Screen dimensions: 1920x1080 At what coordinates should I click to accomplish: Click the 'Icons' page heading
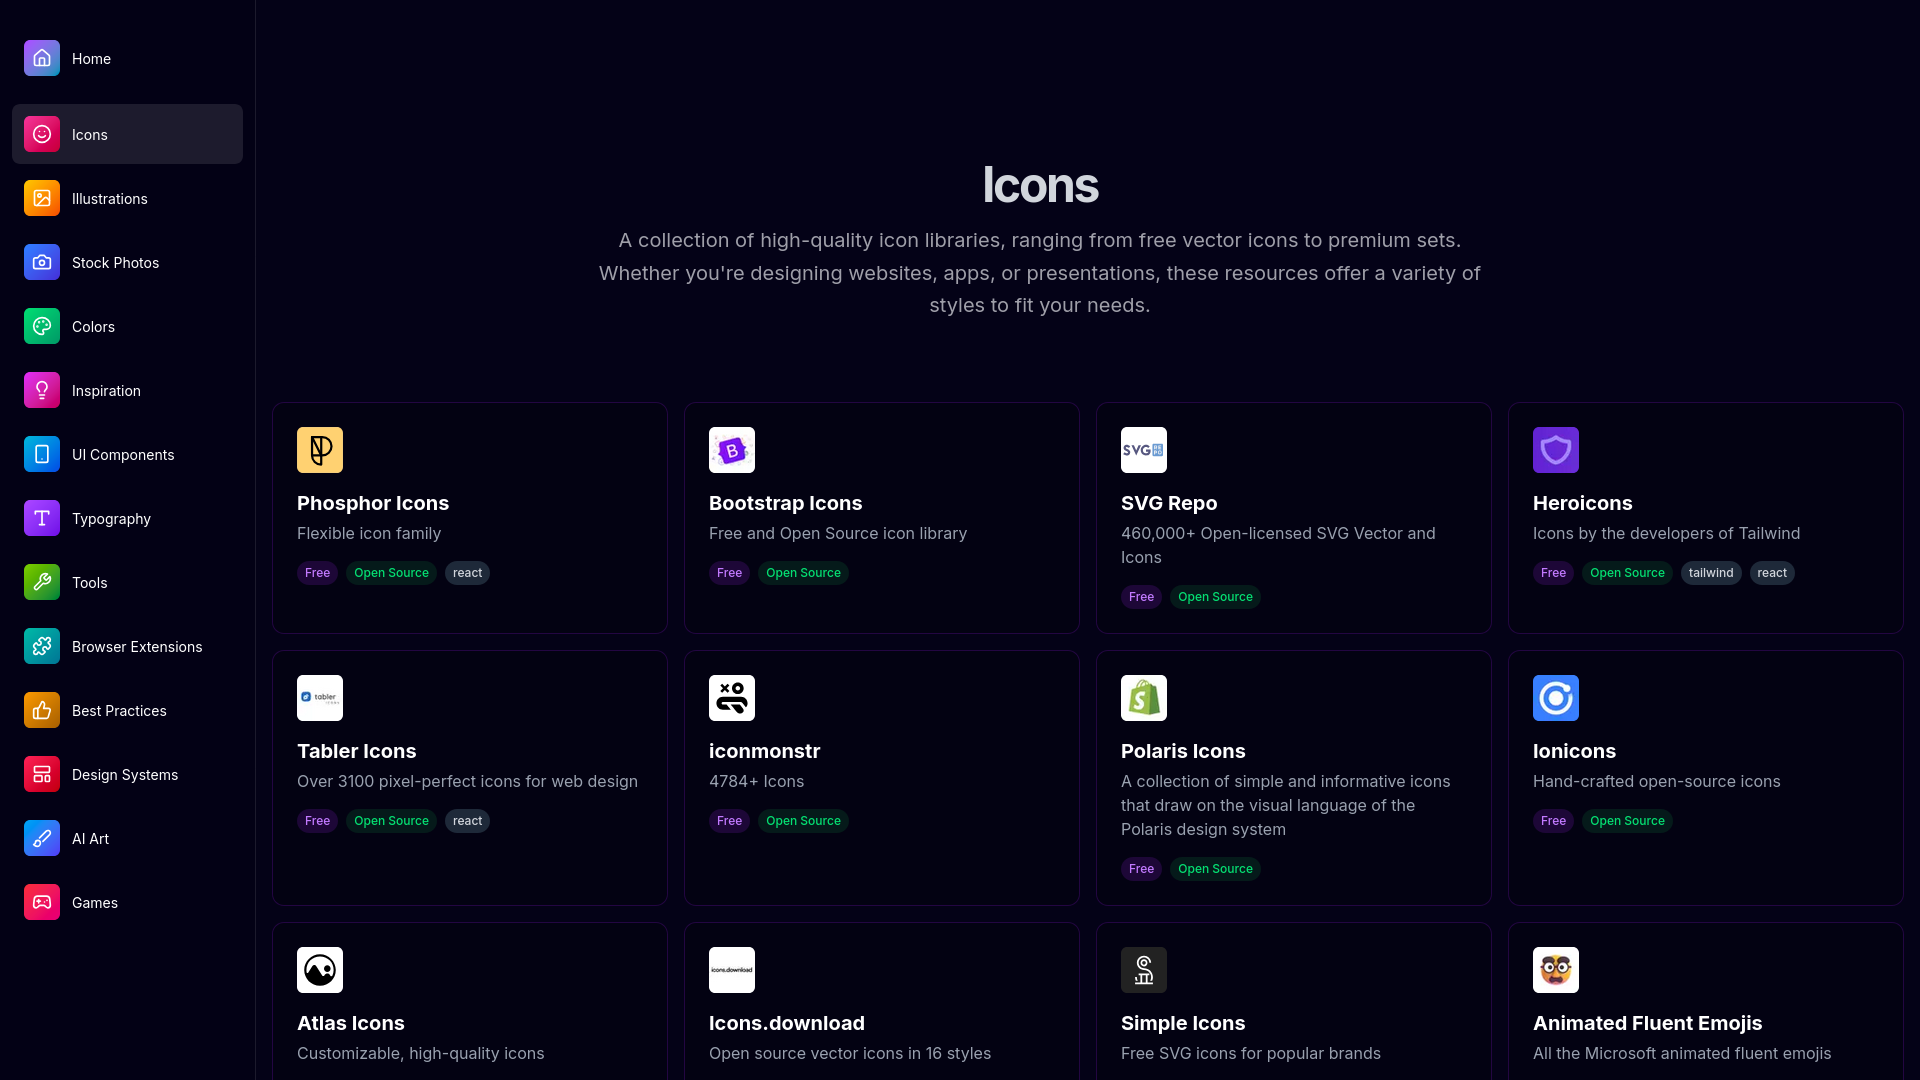coord(1040,185)
